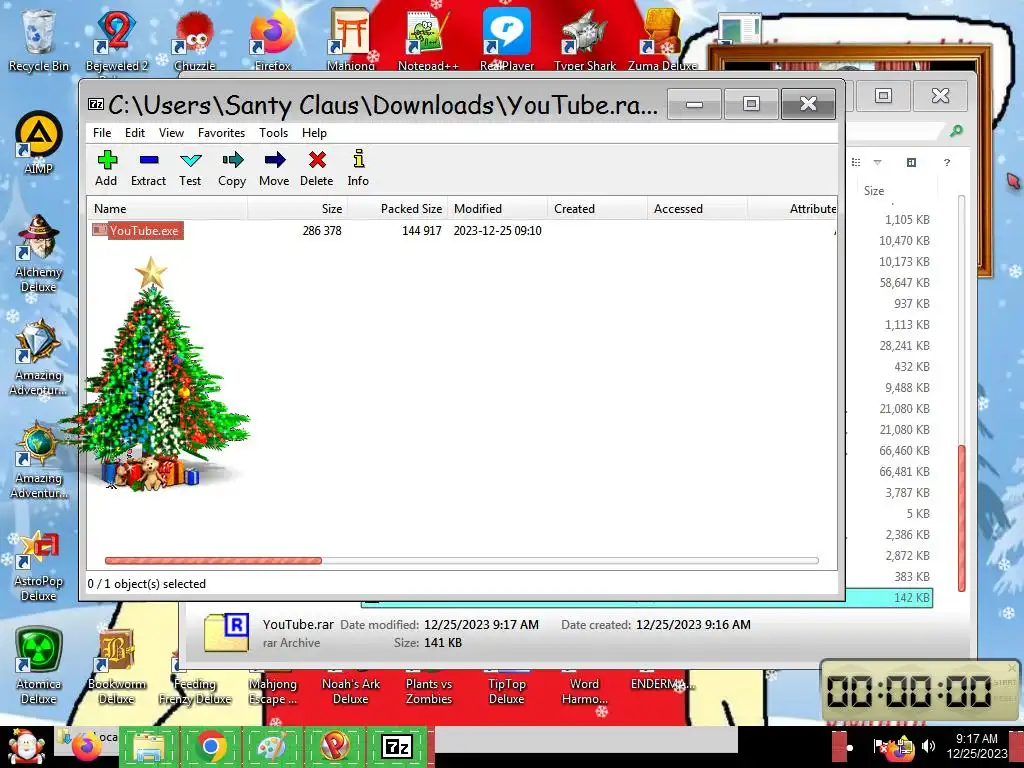Image resolution: width=1024 pixels, height=768 pixels.
Task: Open the TipTop Deluxe desktop shortcut
Action: [507, 686]
